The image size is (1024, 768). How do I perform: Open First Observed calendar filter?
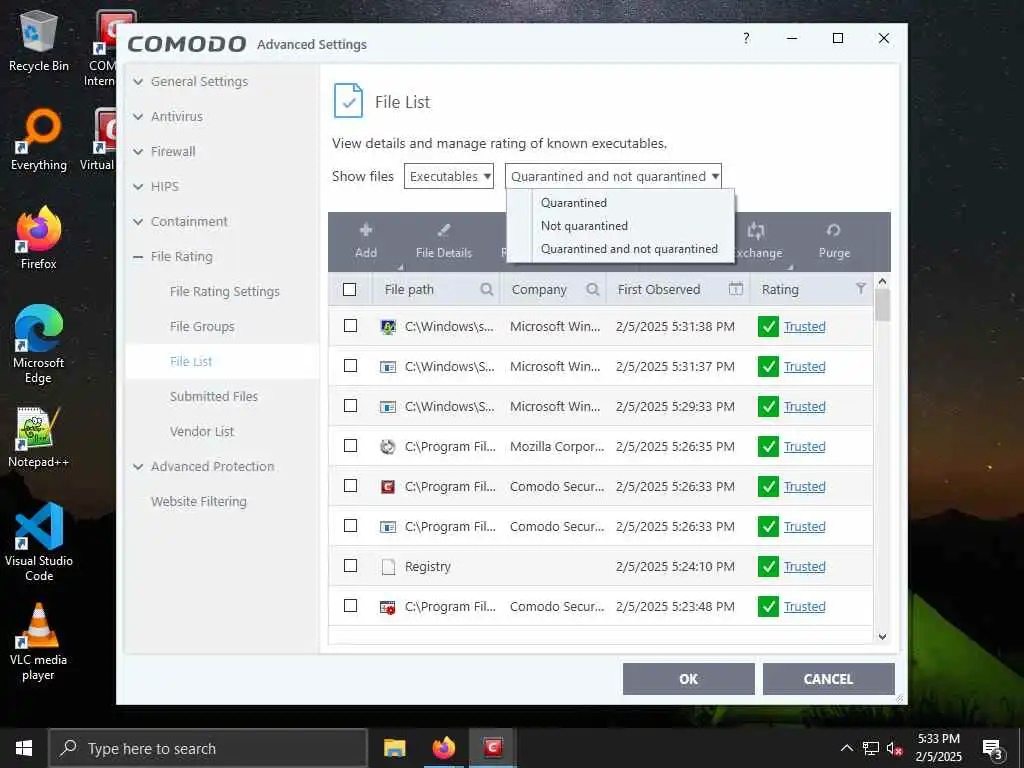coord(736,289)
